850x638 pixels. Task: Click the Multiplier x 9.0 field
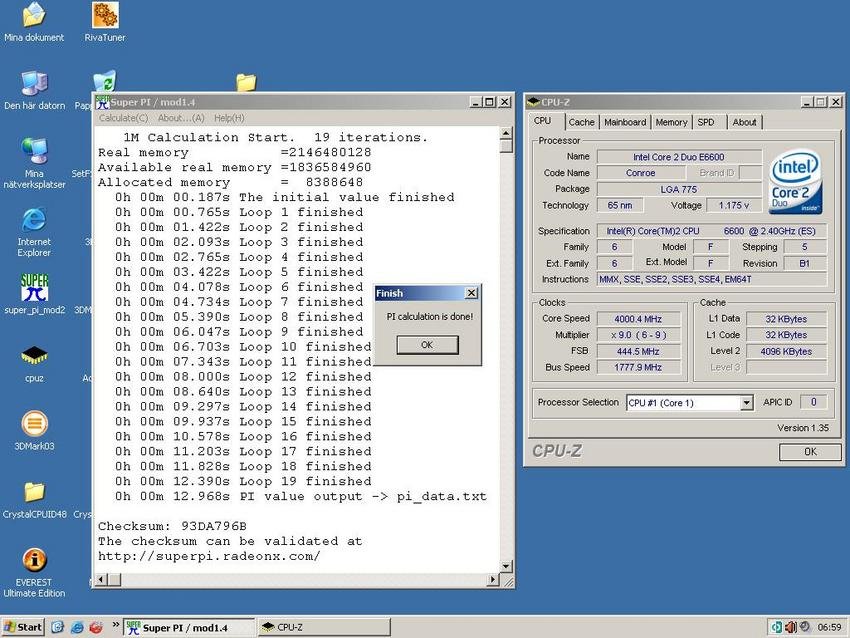point(638,335)
